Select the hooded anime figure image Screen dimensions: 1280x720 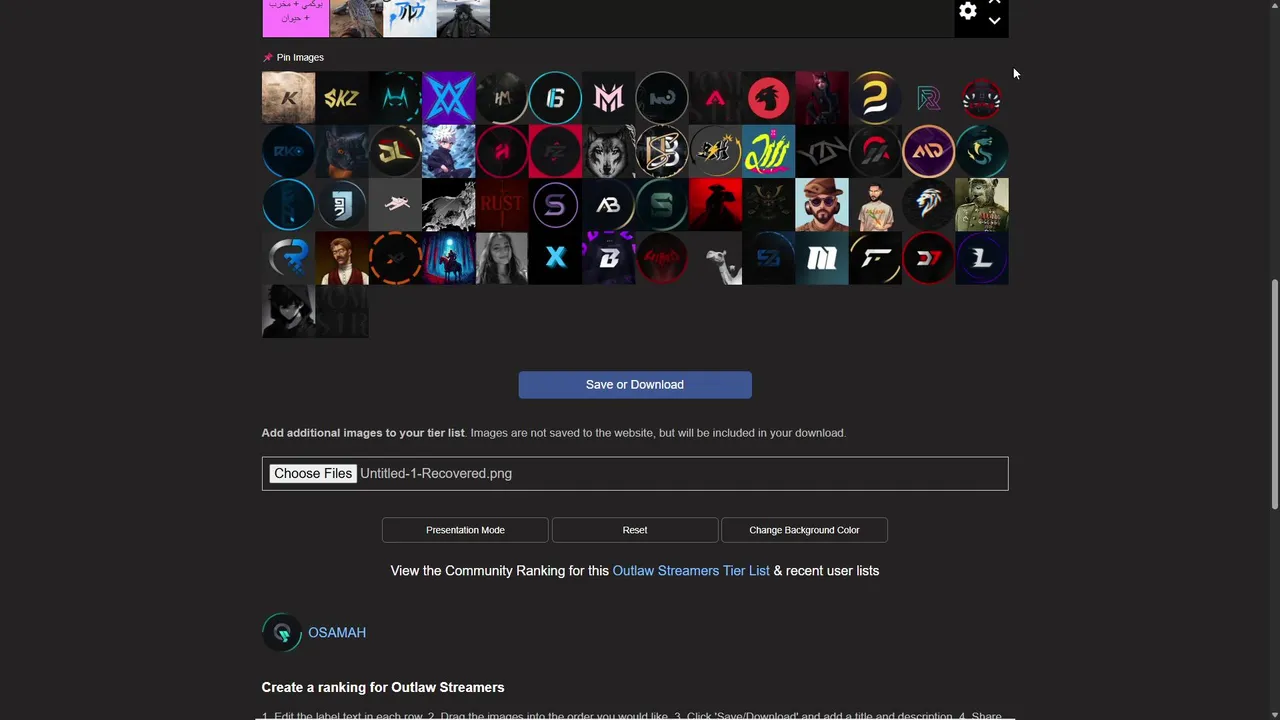point(288,311)
